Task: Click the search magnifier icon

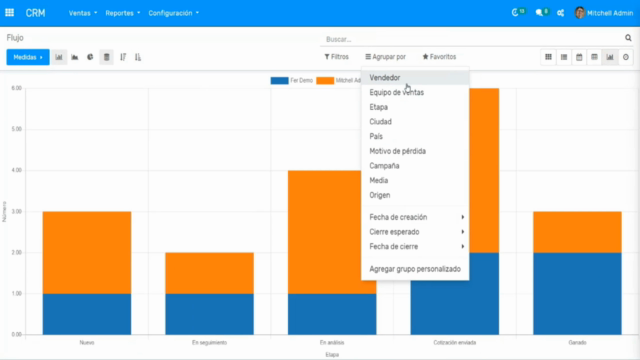Action: [x=628, y=38]
